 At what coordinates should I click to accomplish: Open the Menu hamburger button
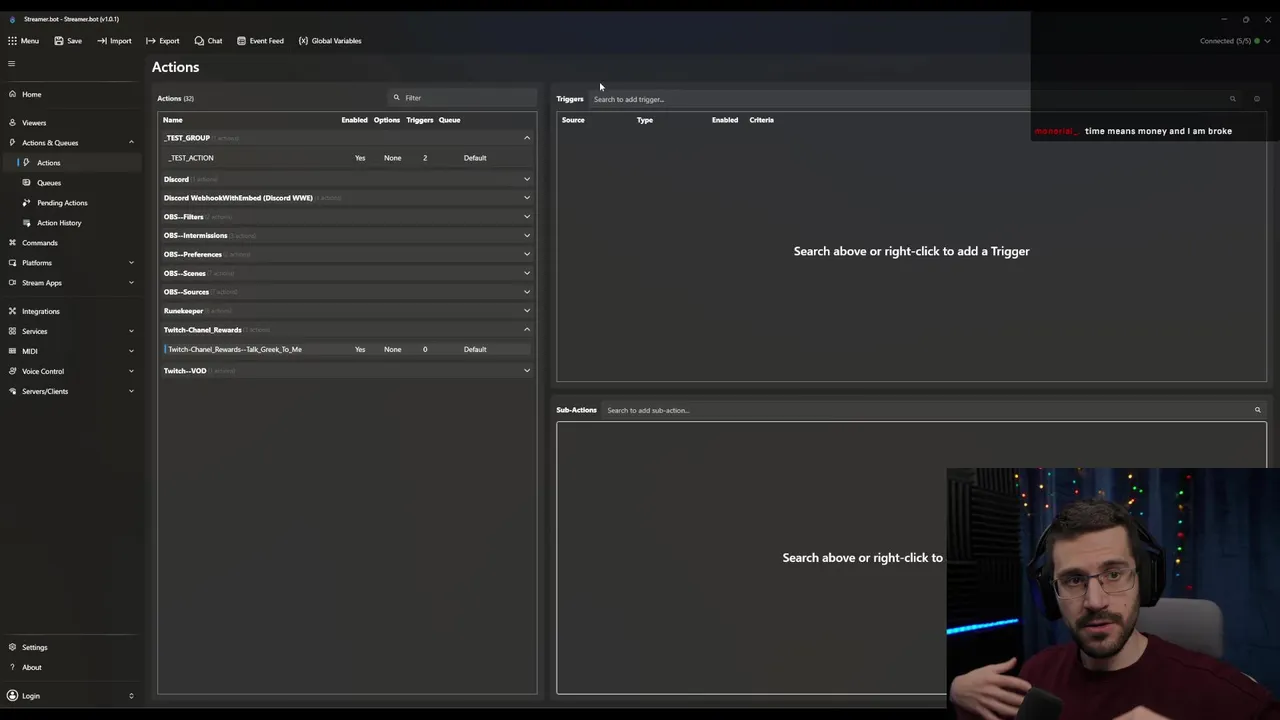[x=23, y=41]
